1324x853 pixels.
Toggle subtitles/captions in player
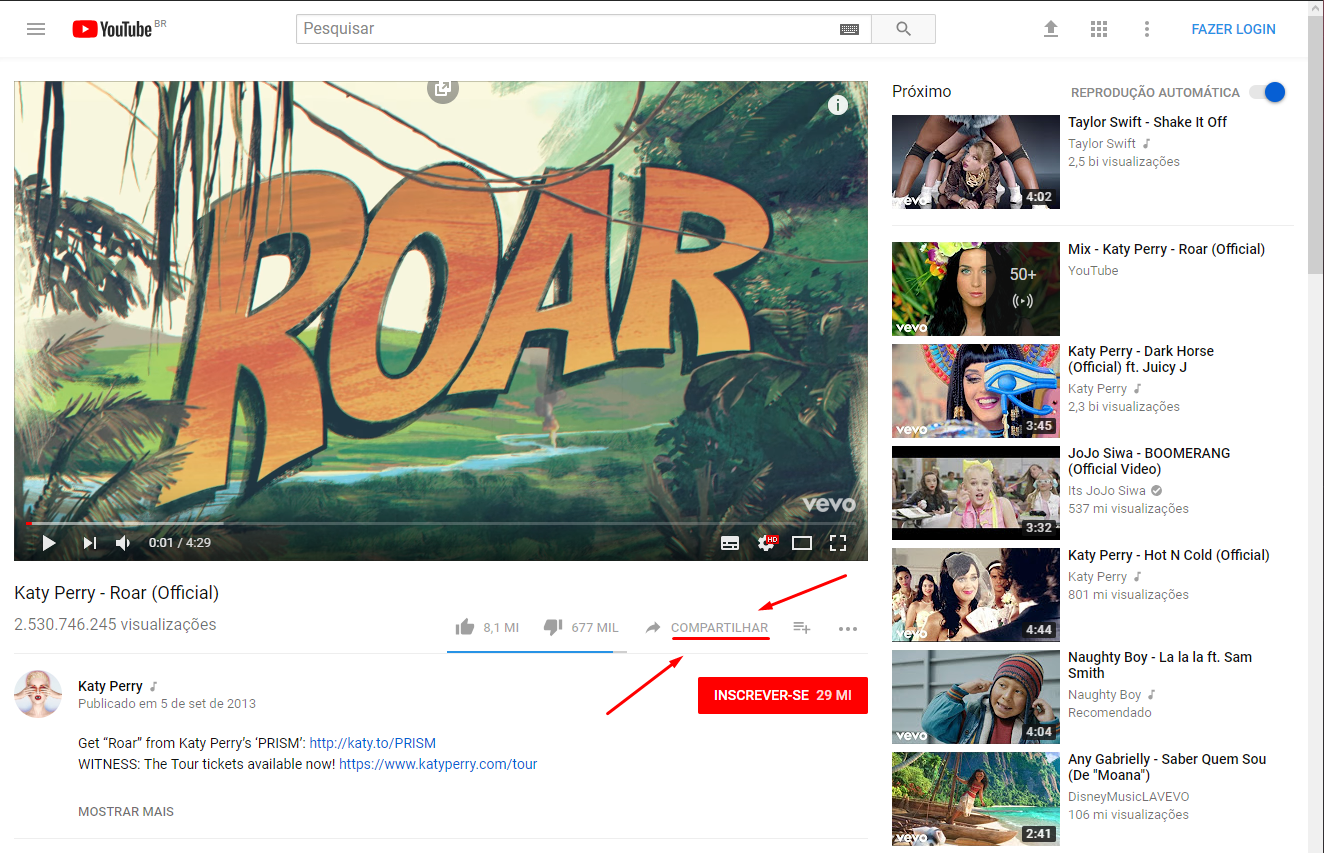(730, 543)
